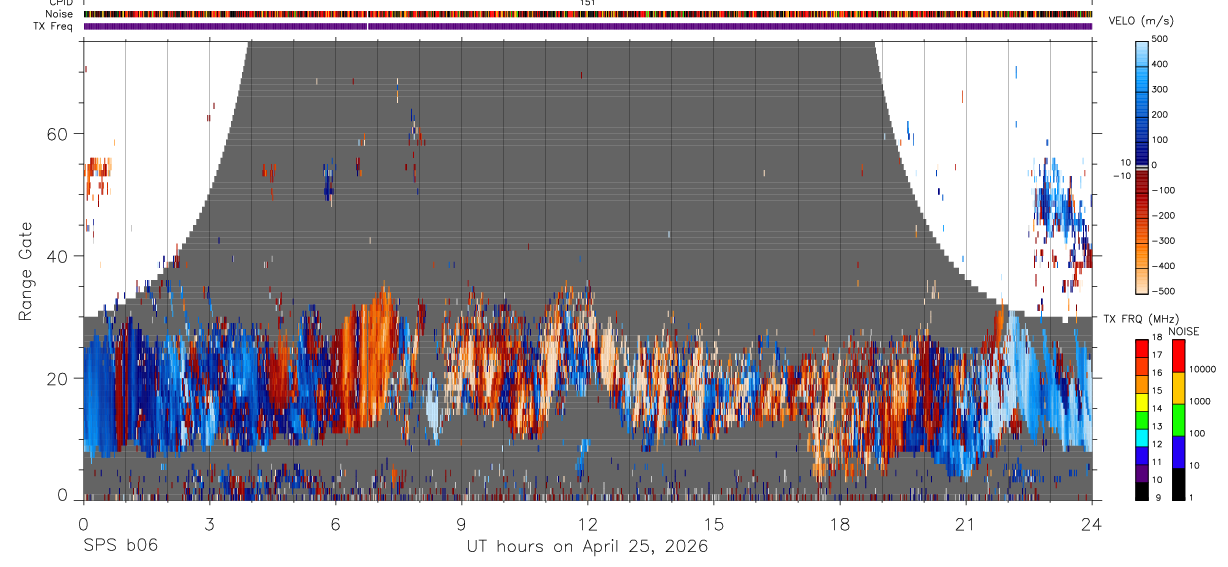Click the 'VELO (m/s)' scale title

pos(1142,22)
